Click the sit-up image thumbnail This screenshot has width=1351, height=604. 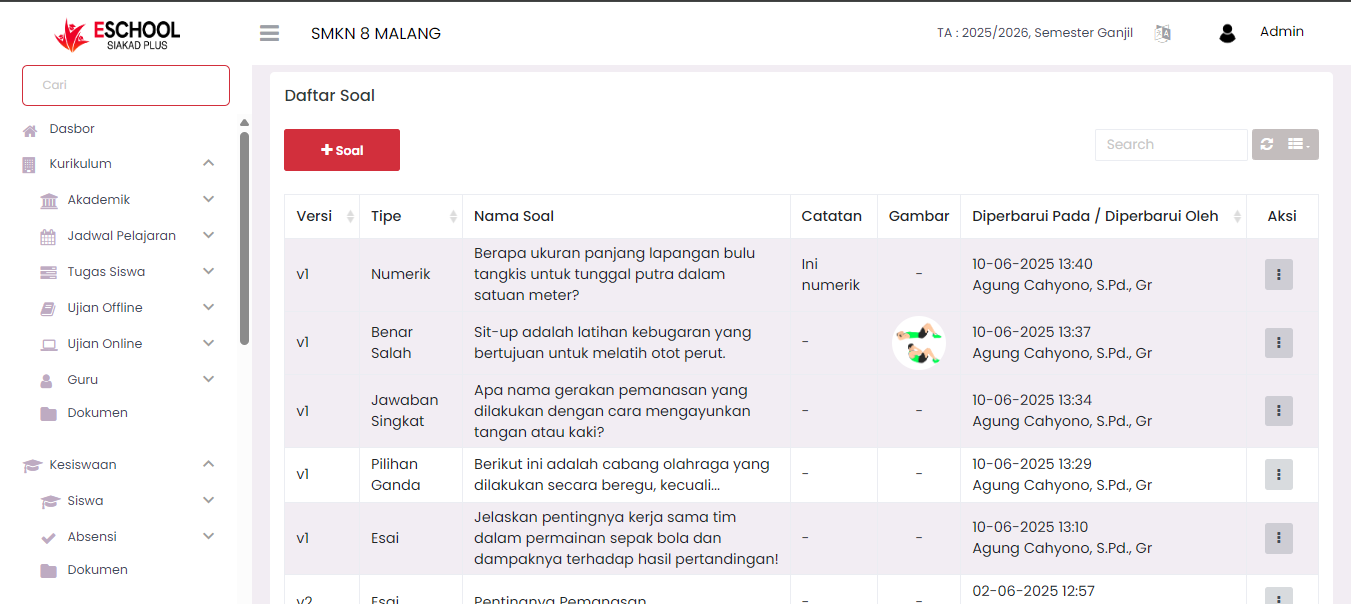tap(918, 342)
